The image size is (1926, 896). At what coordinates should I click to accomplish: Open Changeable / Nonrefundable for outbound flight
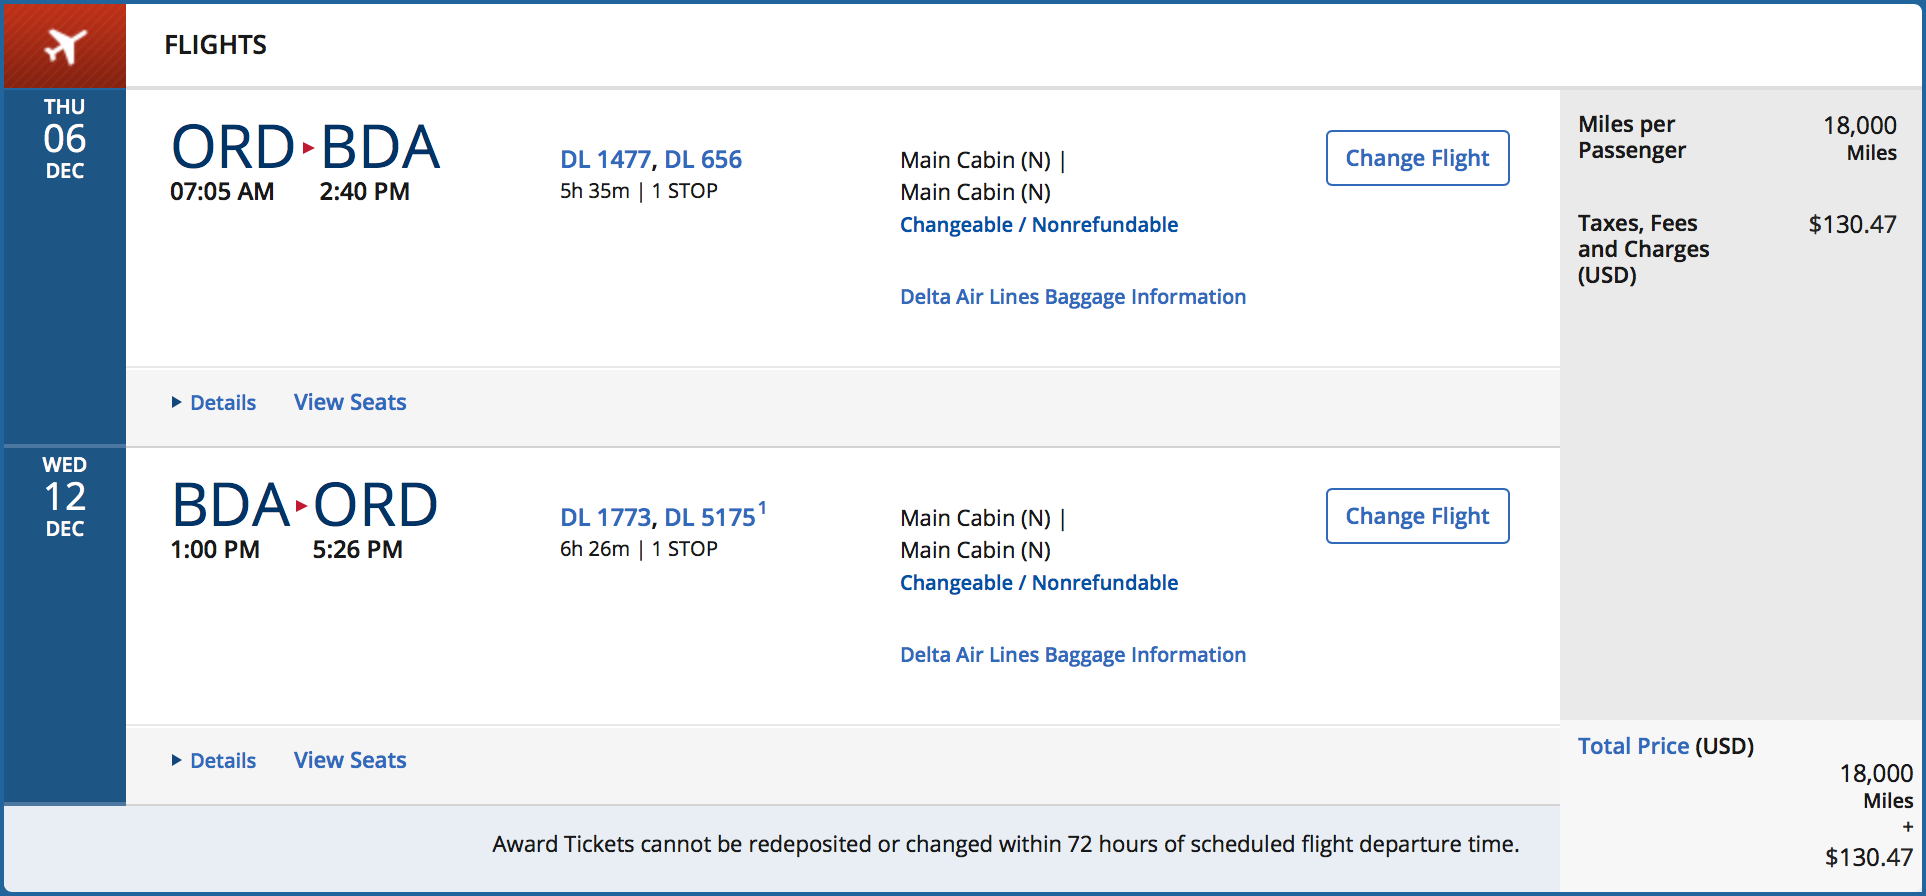[x=1039, y=225]
